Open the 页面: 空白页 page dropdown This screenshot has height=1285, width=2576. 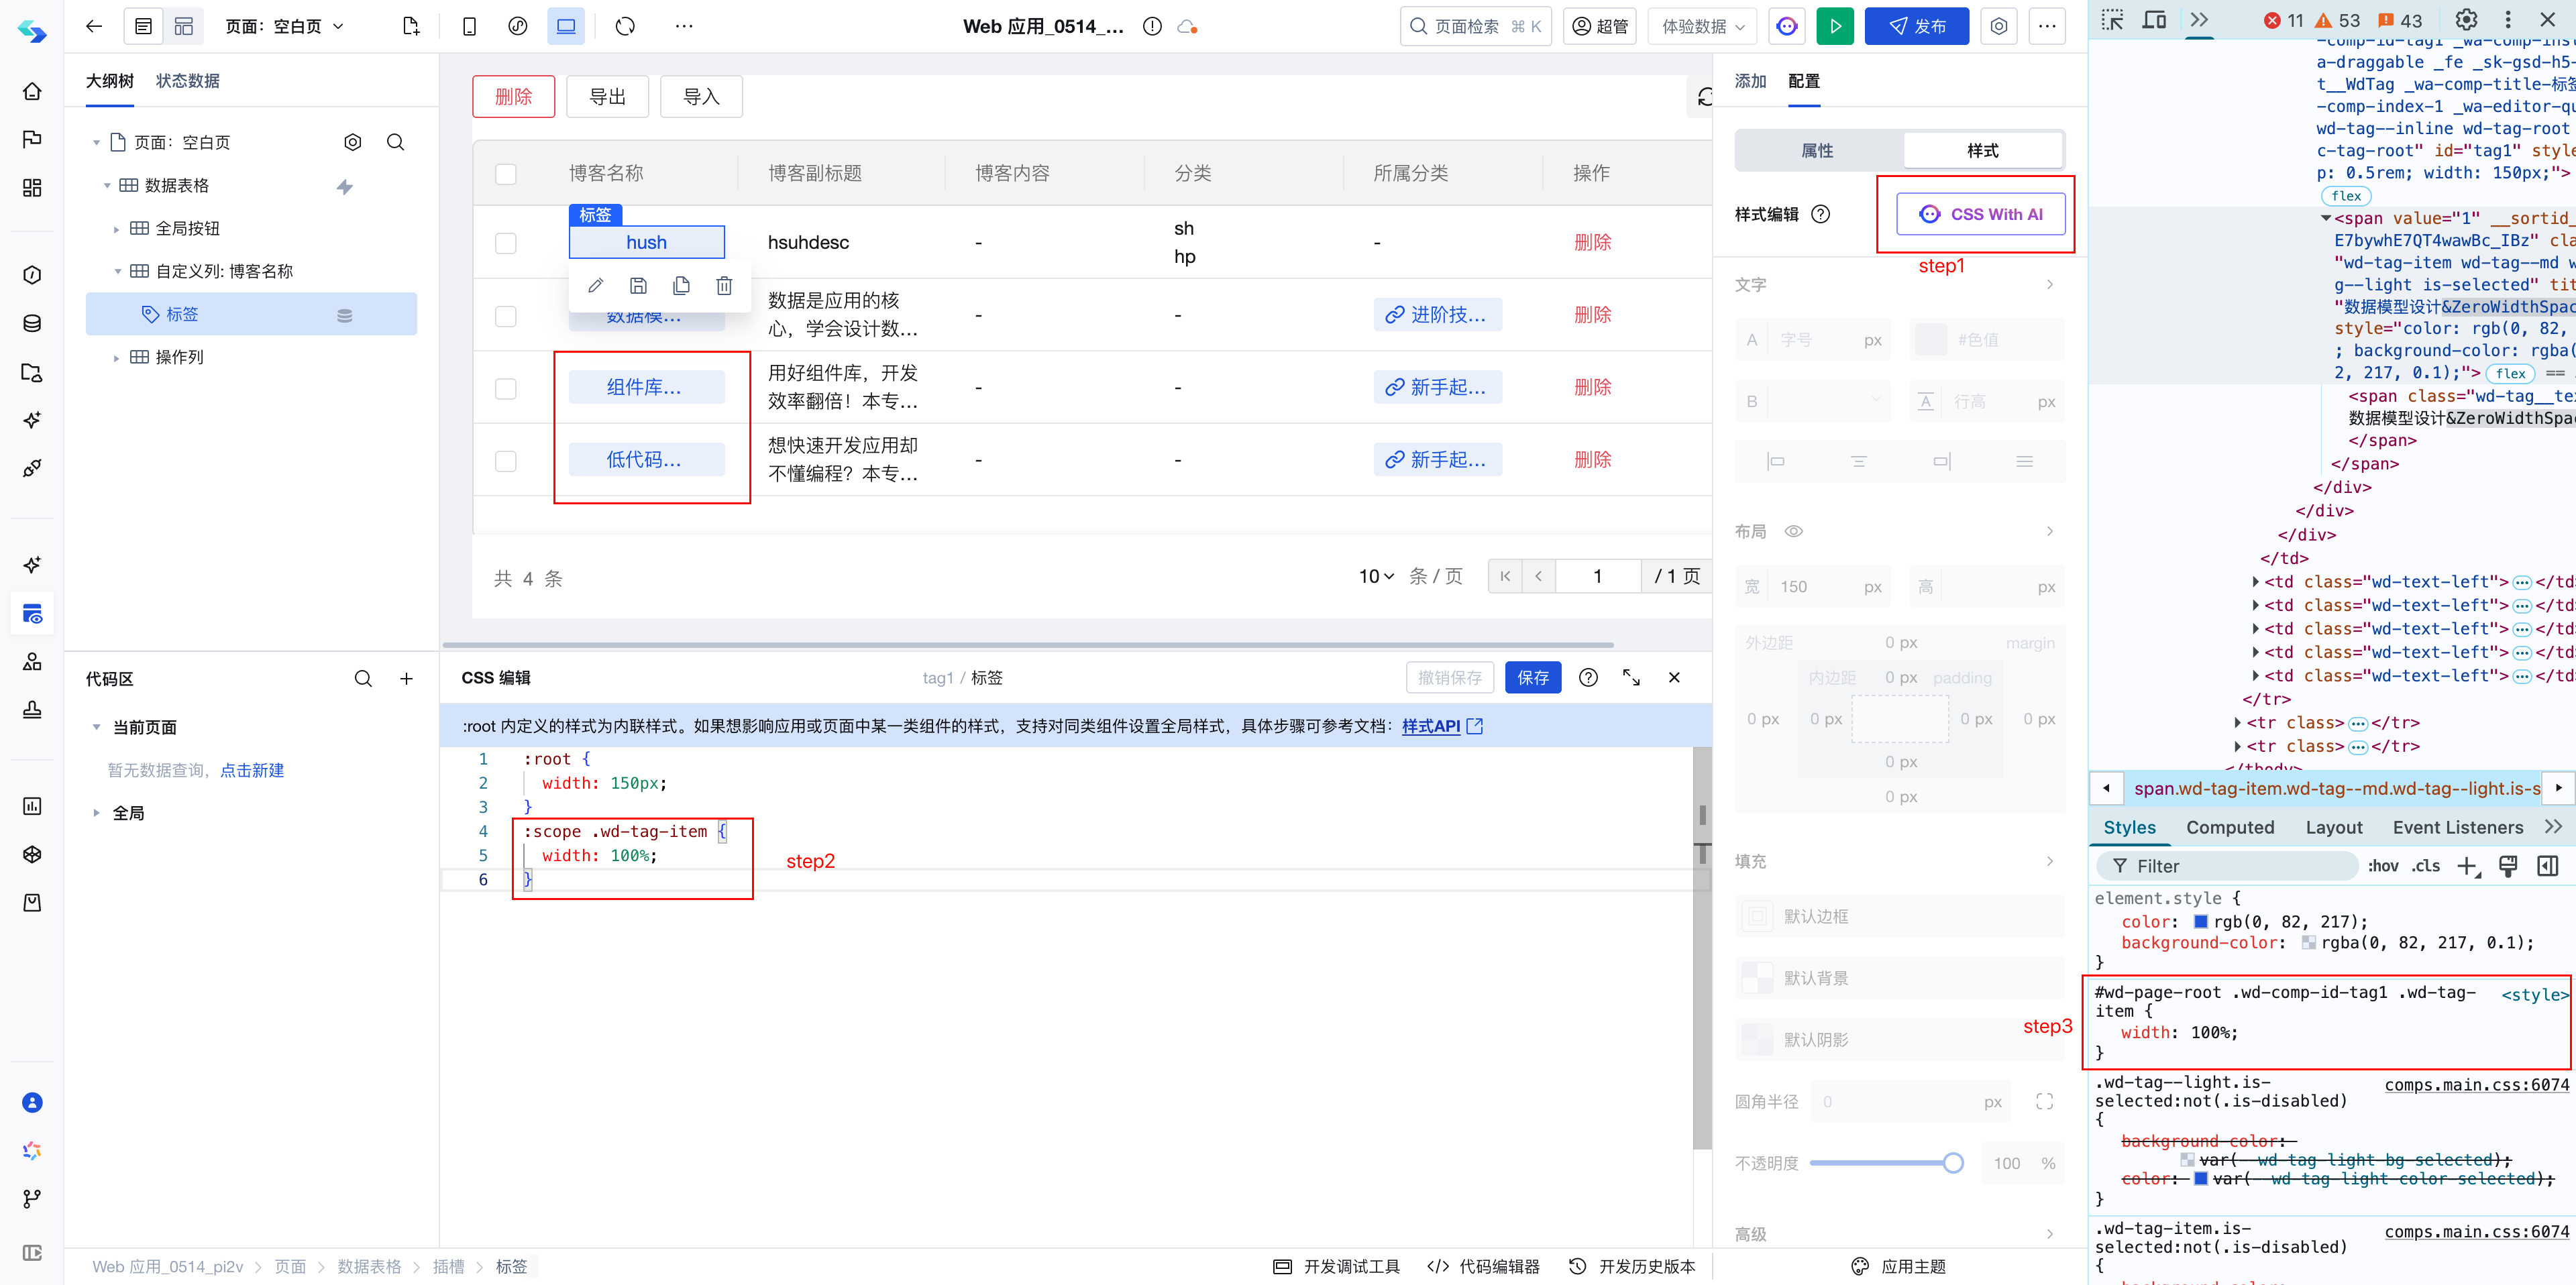point(285,26)
